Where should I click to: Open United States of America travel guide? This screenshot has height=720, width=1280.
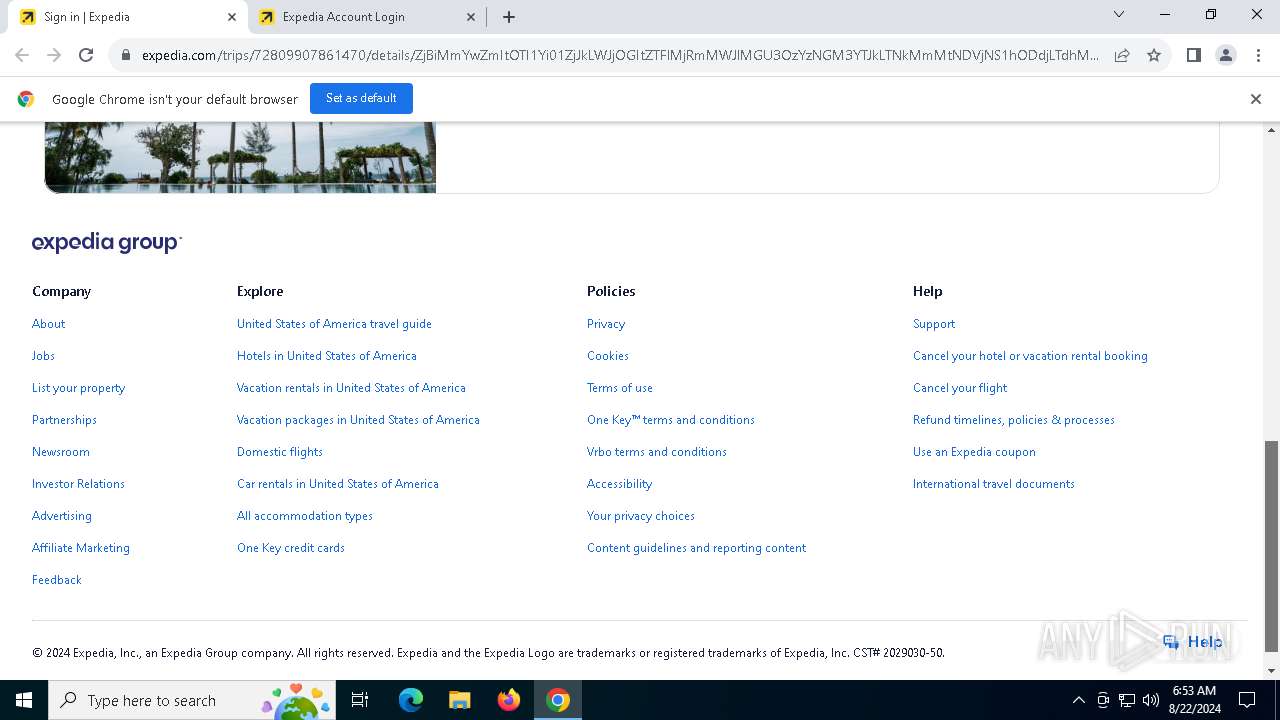point(334,324)
